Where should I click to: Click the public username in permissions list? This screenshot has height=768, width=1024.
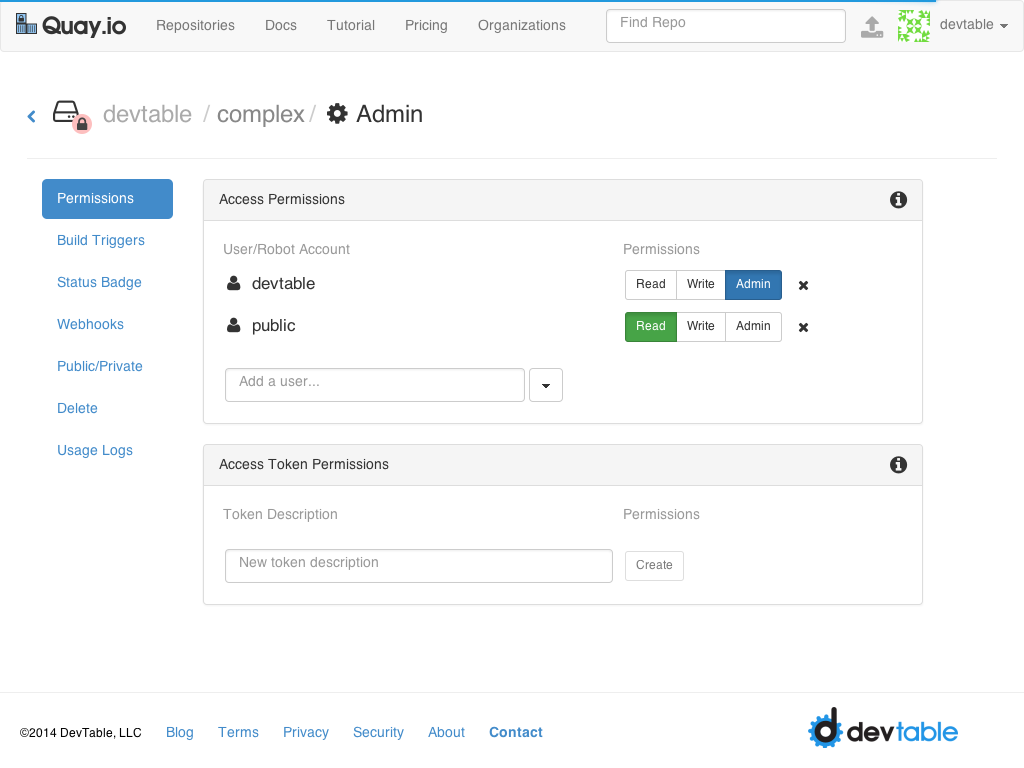tap(274, 326)
